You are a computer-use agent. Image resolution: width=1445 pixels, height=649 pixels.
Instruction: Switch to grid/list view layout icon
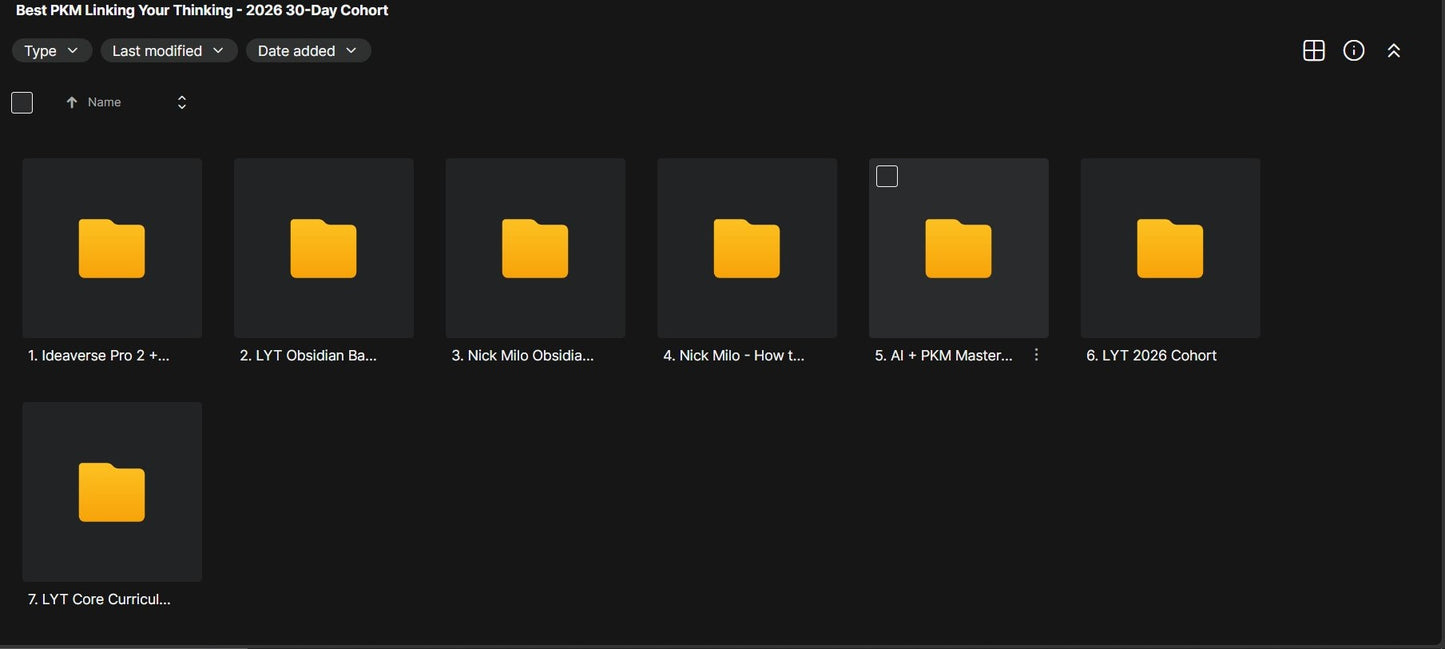pyautogui.click(x=1314, y=51)
